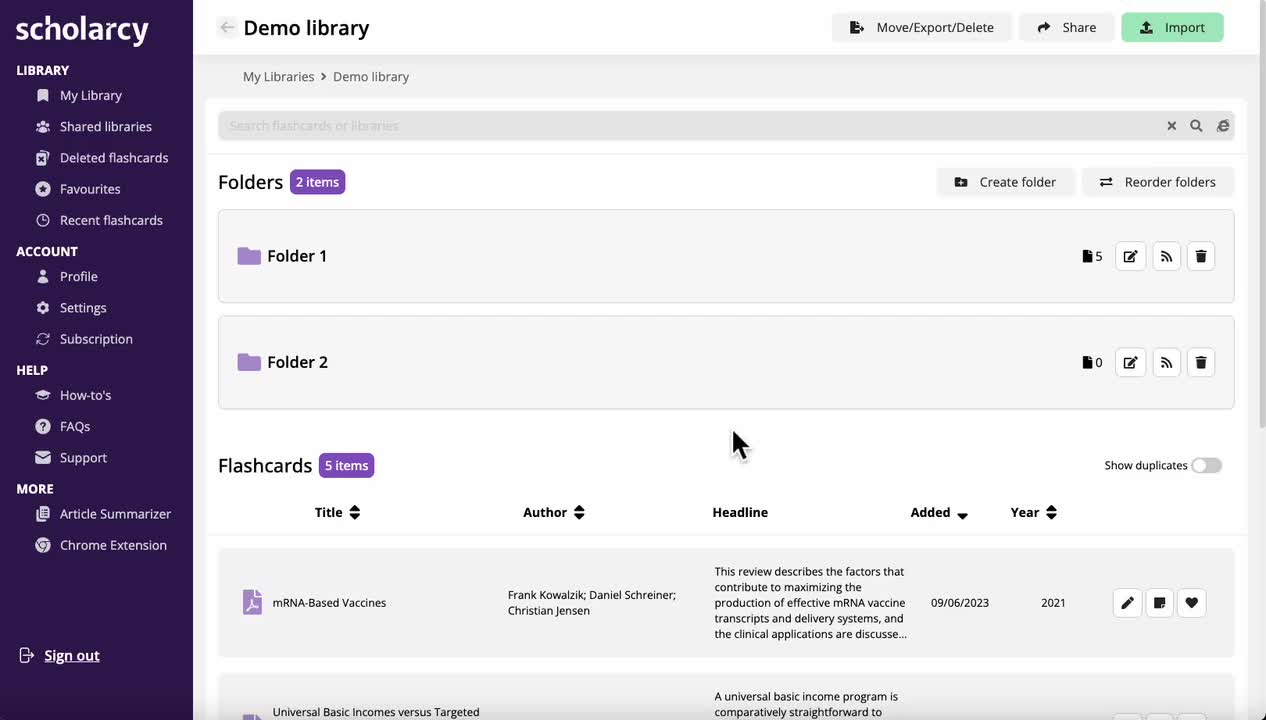Delete Folder 2 with the trash icon

[x=1201, y=362]
